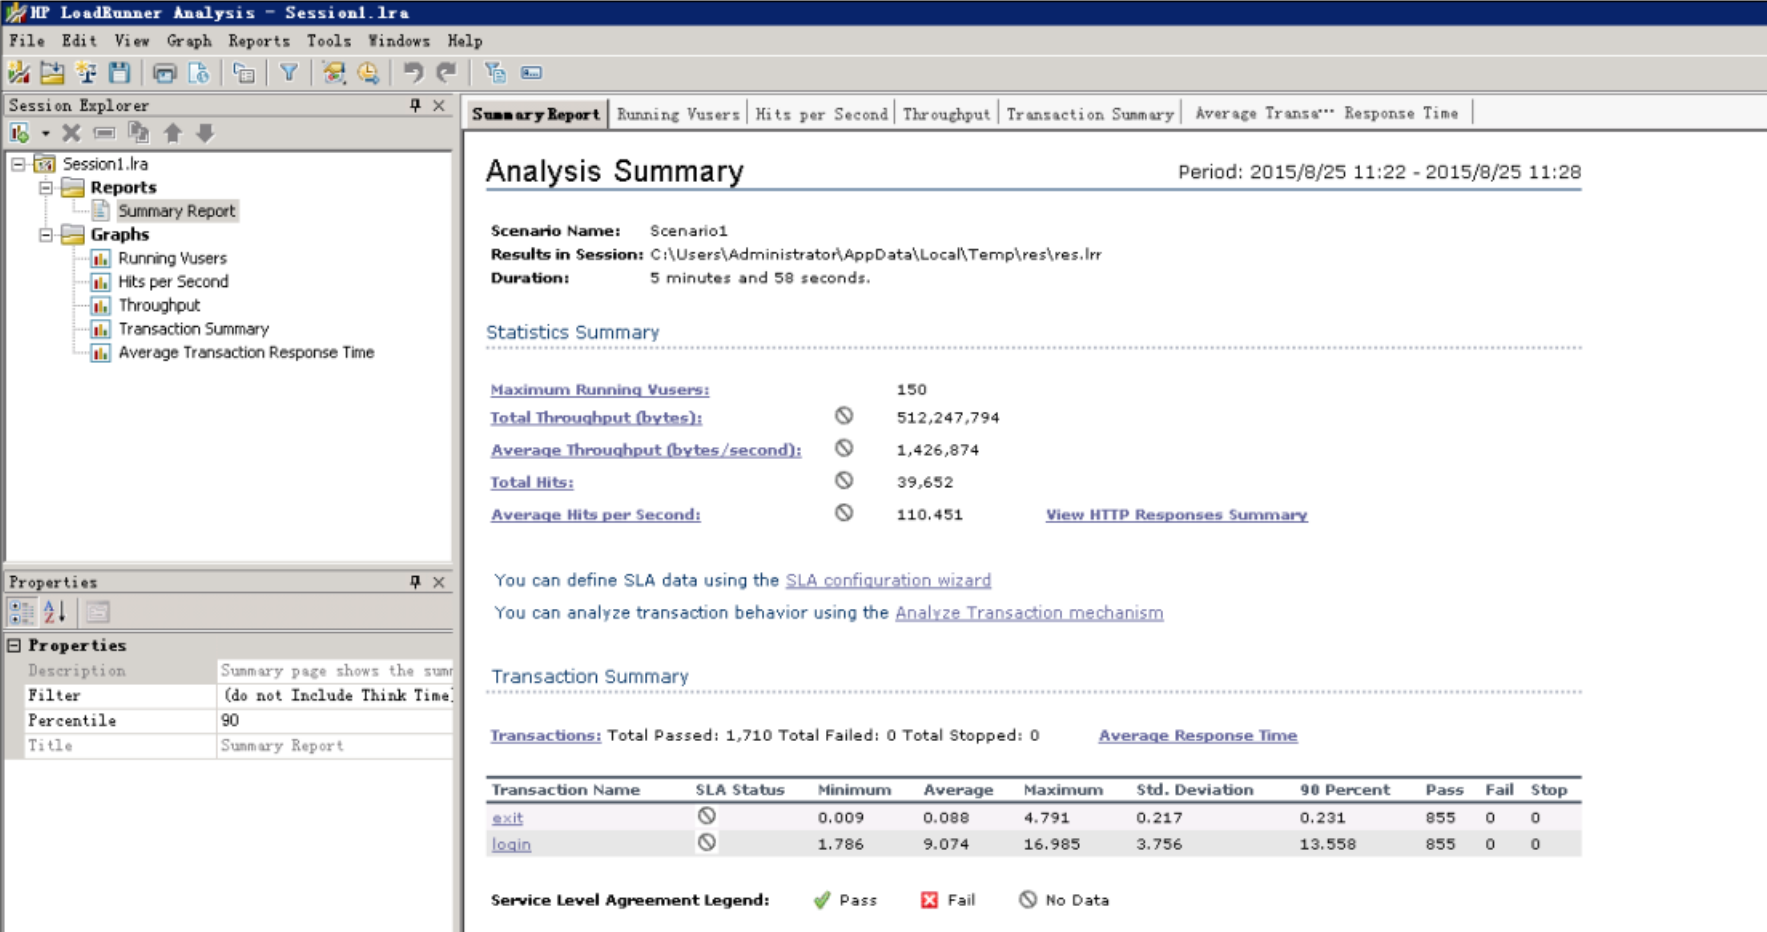Click the Delete X icon in Session Explorer

(71, 133)
